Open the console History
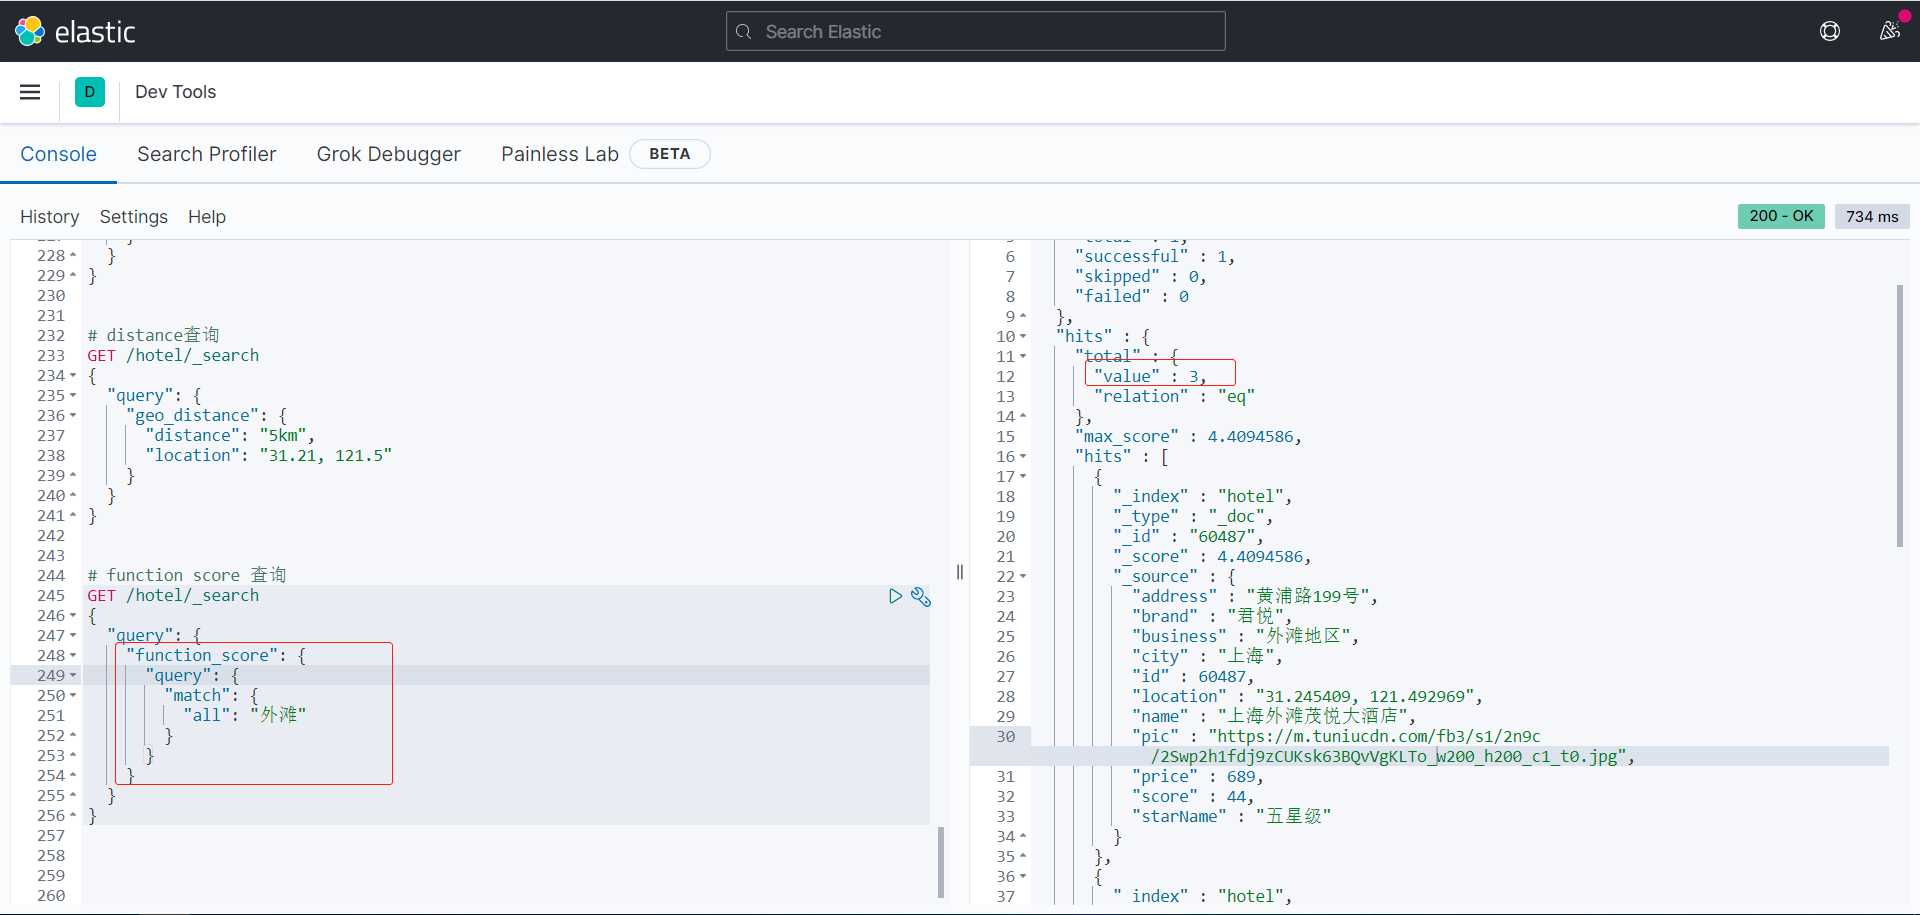1920x915 pixels. 49,217
